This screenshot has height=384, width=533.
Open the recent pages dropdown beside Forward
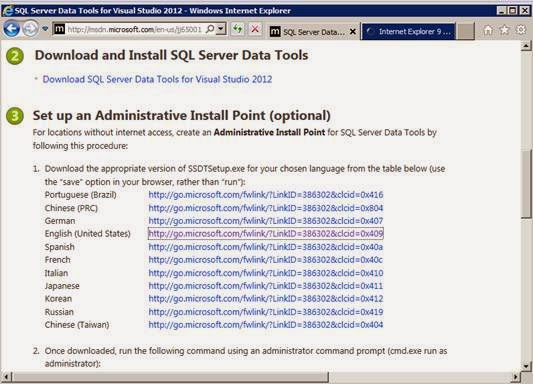pyautogui.click(x=45, y=29)
